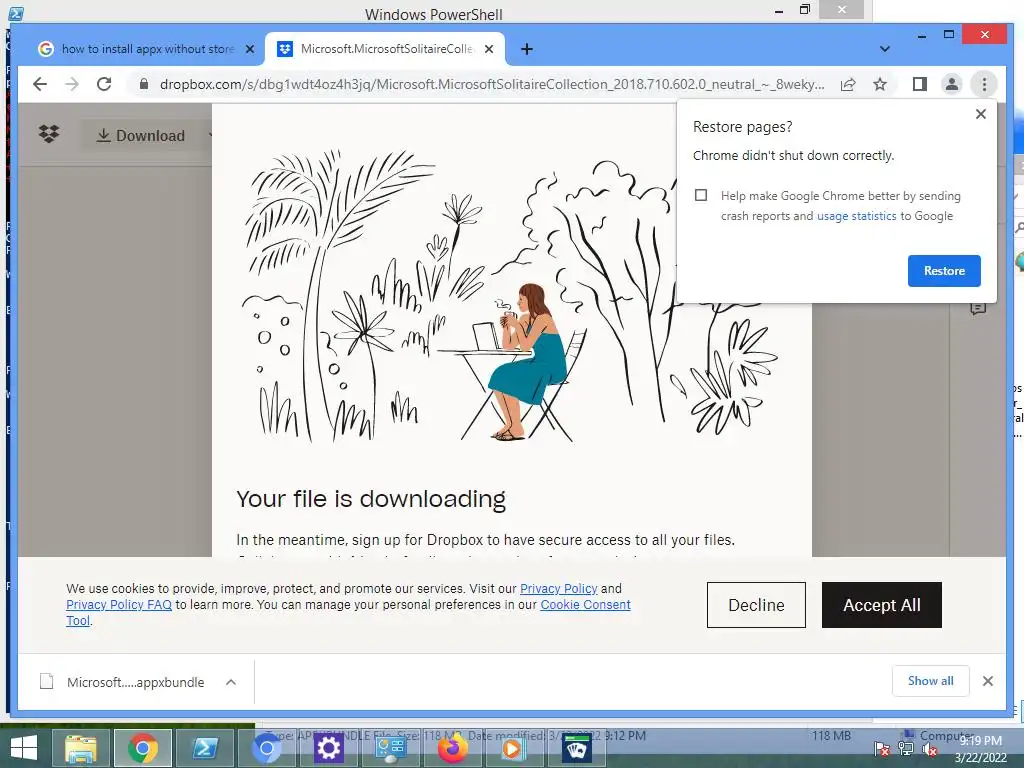Switch to PowerShell in the taskbar
The height and width of the screenshot is (768, 1024).
click(x=204, y=748)
